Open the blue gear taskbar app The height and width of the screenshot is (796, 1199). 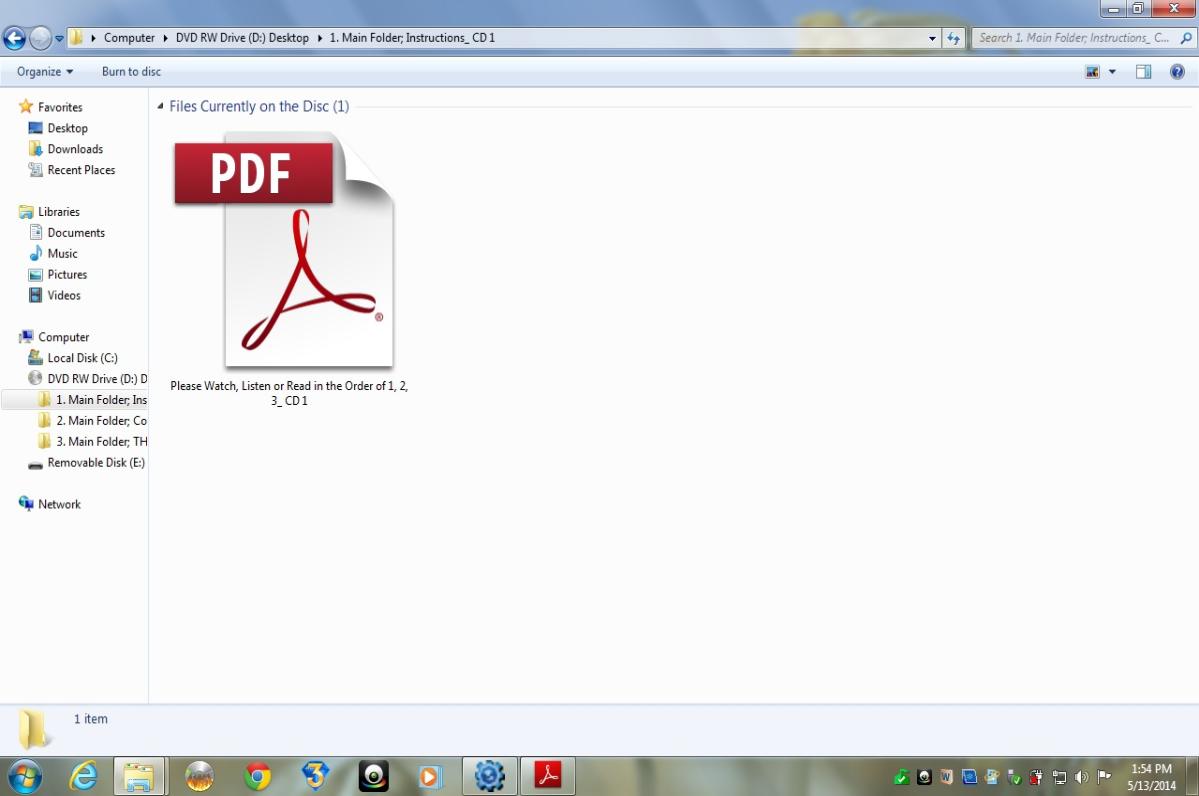(489, 777)
